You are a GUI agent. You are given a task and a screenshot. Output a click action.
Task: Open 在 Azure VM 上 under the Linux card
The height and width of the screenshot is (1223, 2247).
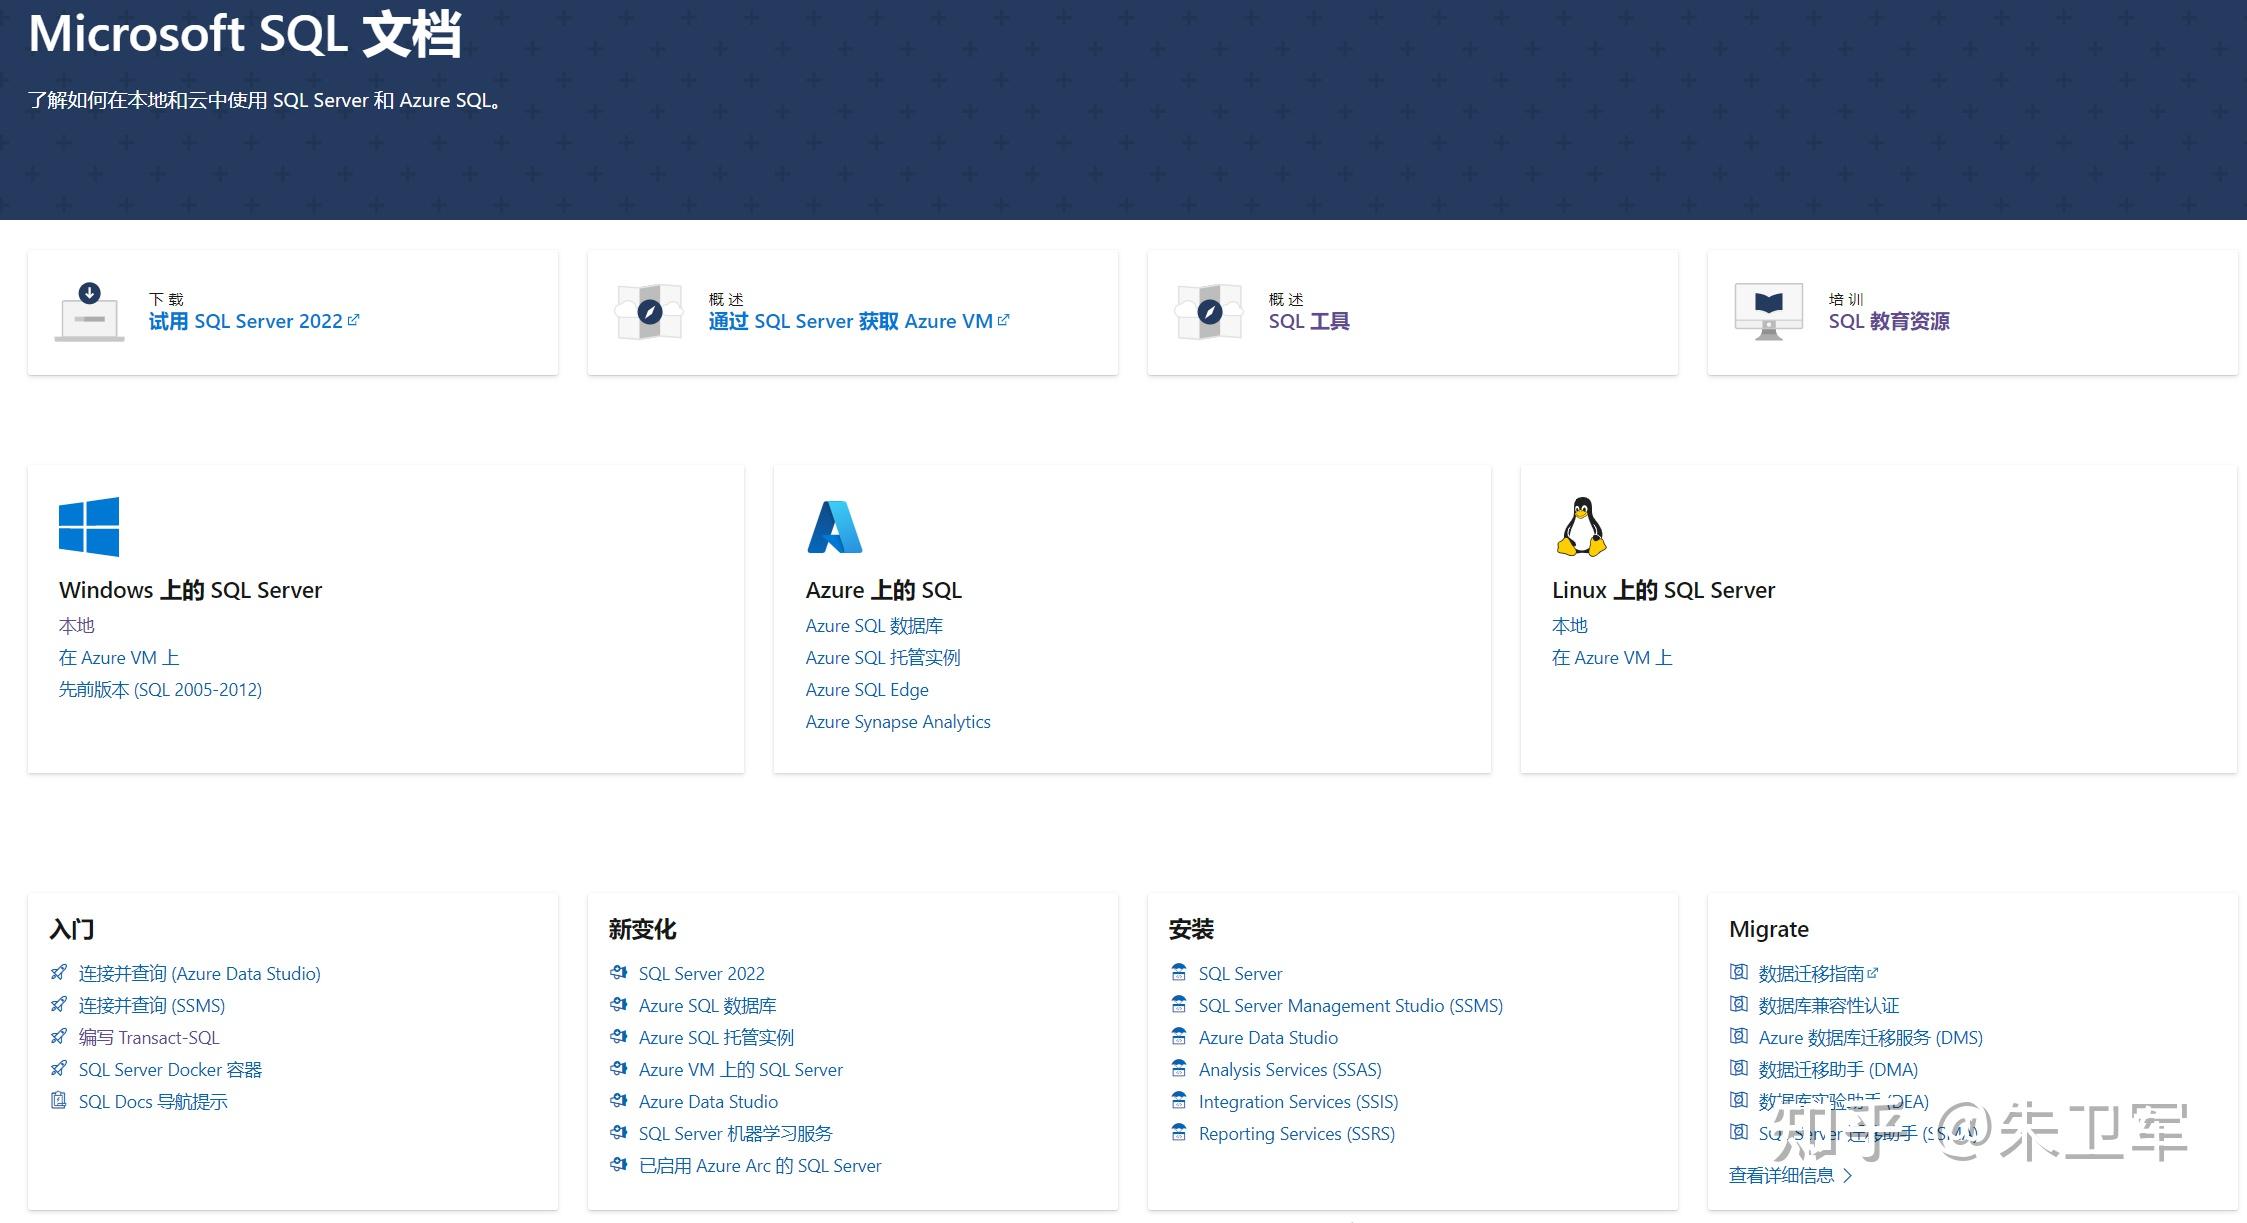pos(1612,658)
